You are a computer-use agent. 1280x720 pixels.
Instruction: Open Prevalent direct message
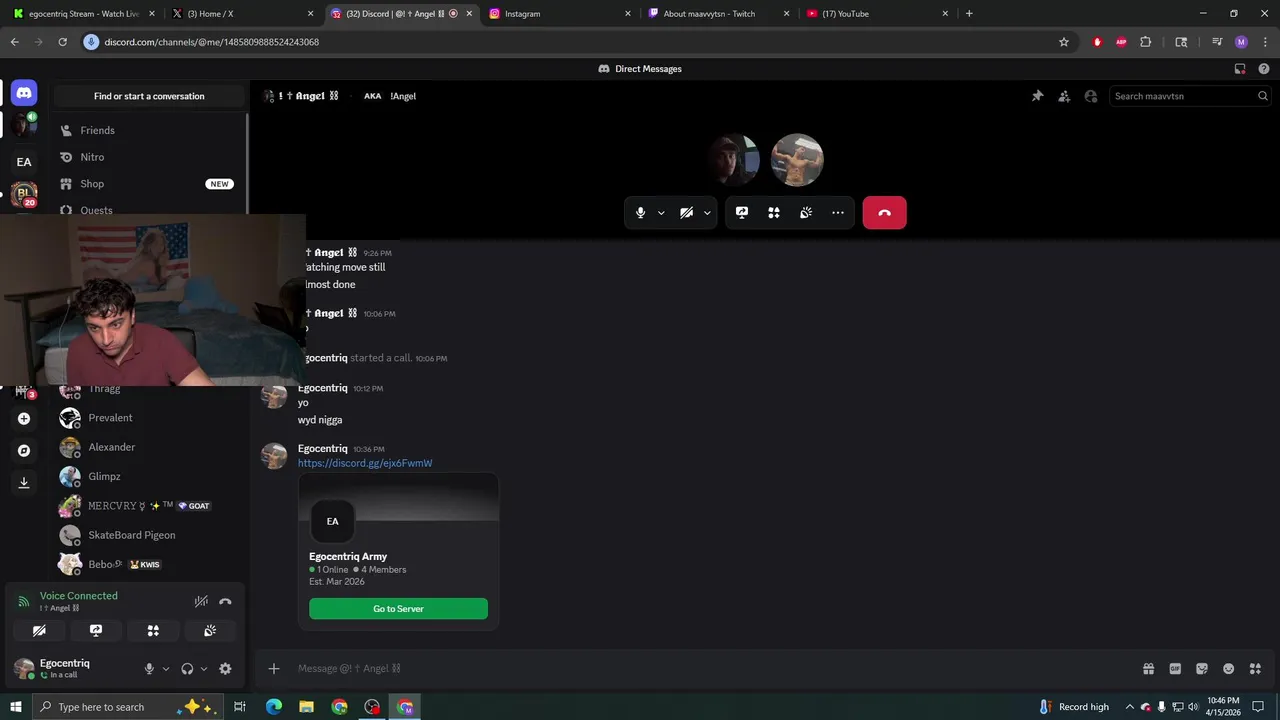[149, 418]
